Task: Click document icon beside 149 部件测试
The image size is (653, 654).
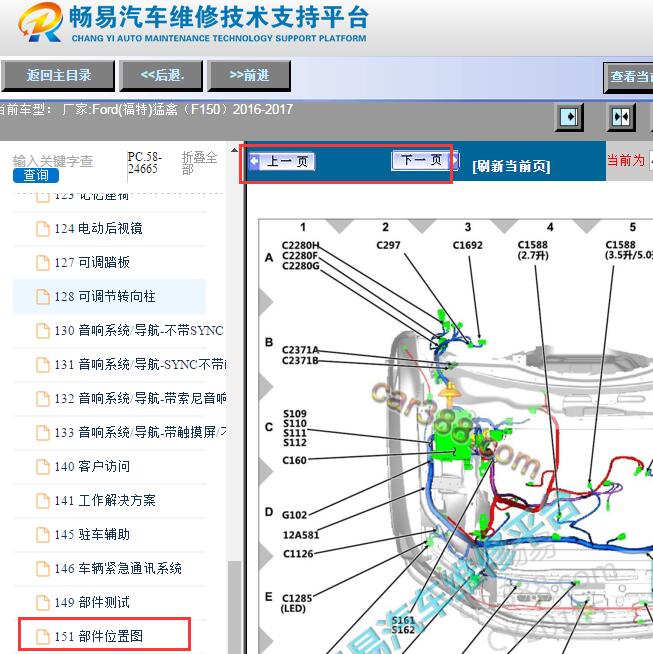Action: tap(43, 603)
